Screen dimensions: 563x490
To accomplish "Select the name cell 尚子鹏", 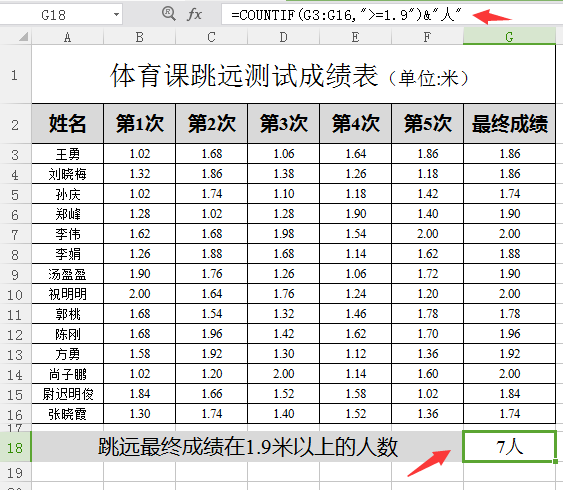I will click(68, 374).
